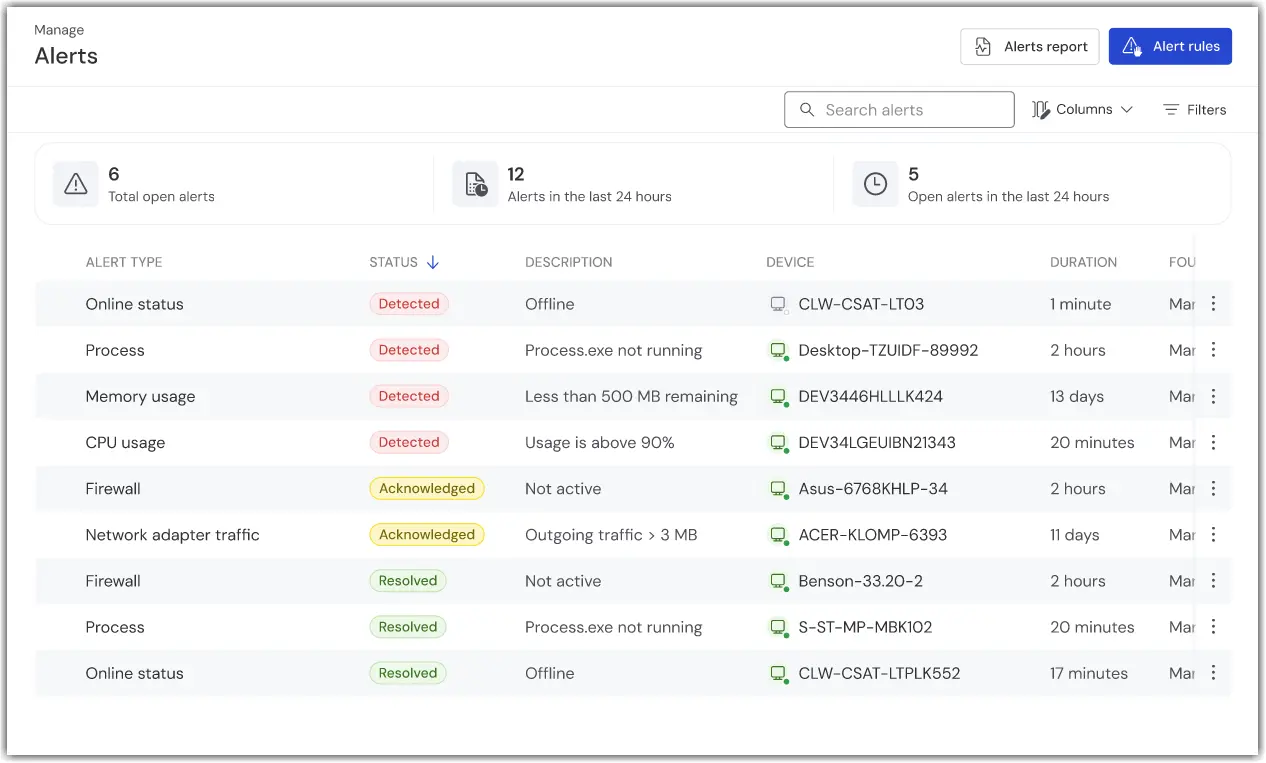
Task: Click the Resolved badge in the S-ST-MP-MBK102 row
Action: tap(408, 627)
